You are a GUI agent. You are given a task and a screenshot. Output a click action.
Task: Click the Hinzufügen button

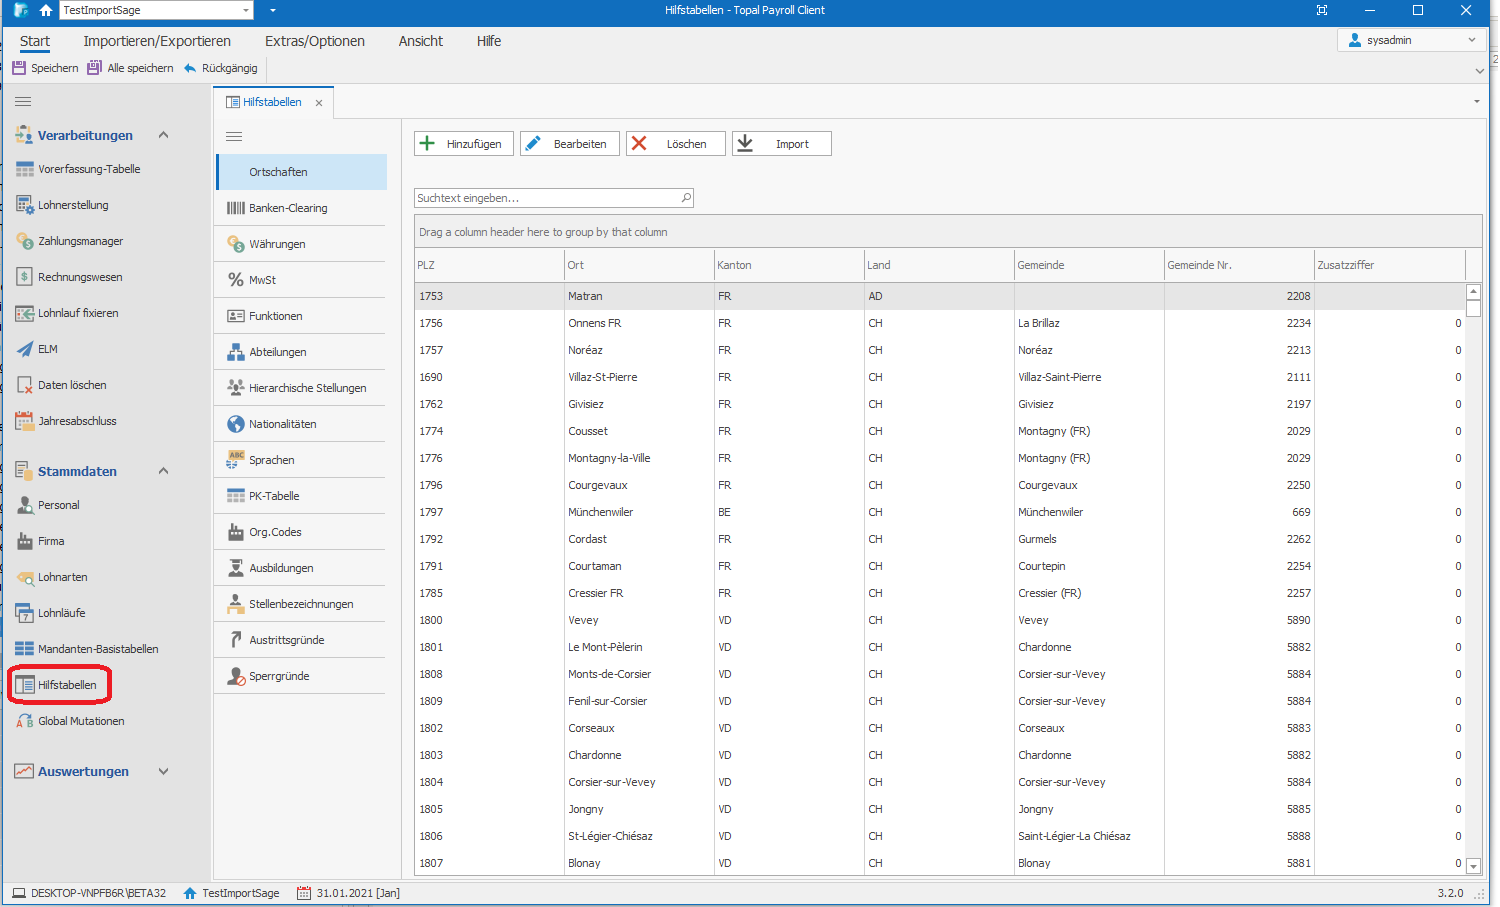(x=464, y=144)
